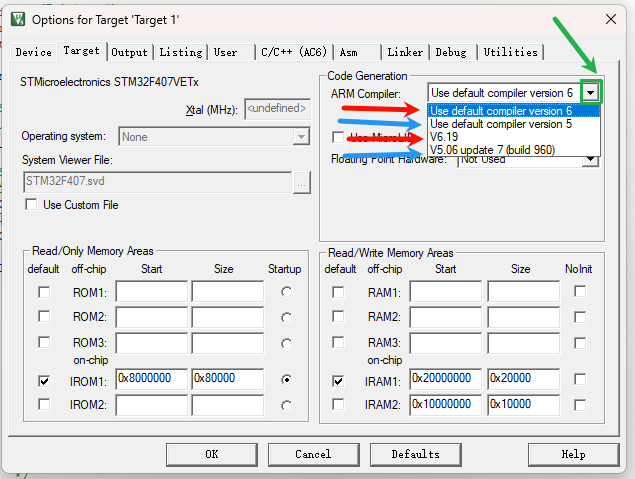
Task: Click the IROM1 Start address field
Action: [x=151, y=380]
